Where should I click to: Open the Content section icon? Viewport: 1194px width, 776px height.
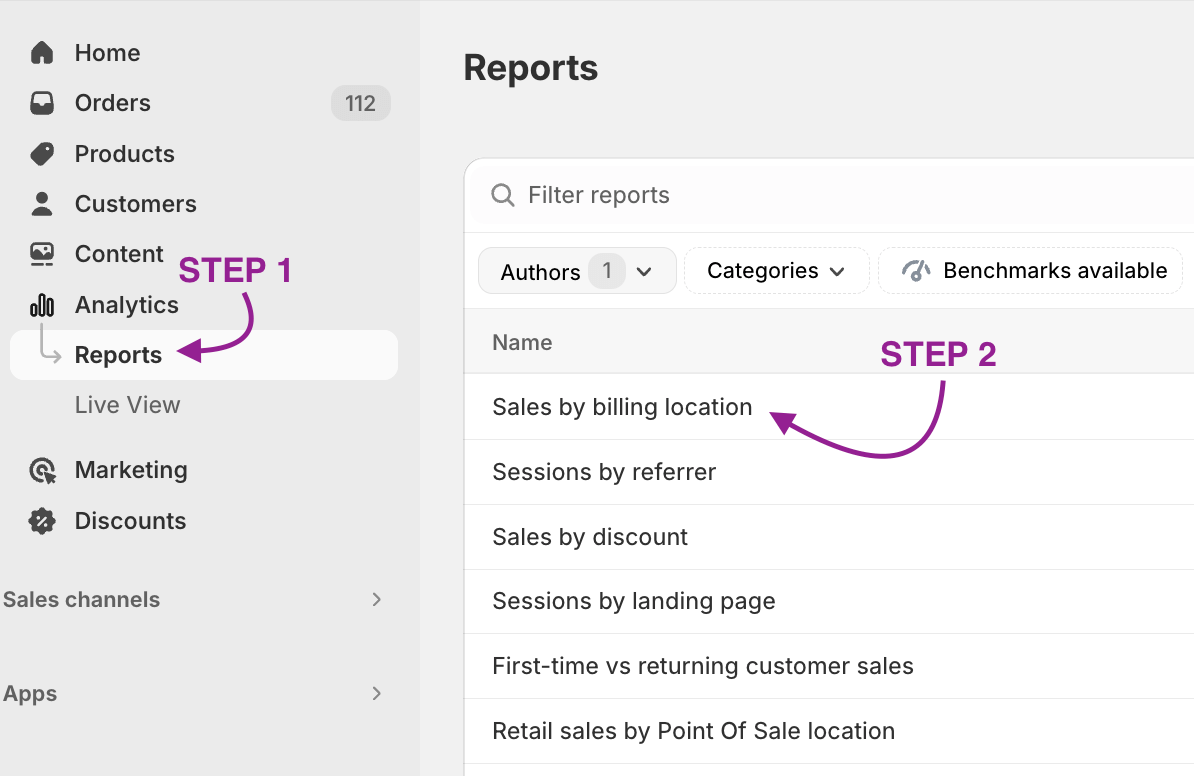click(40, 253)
